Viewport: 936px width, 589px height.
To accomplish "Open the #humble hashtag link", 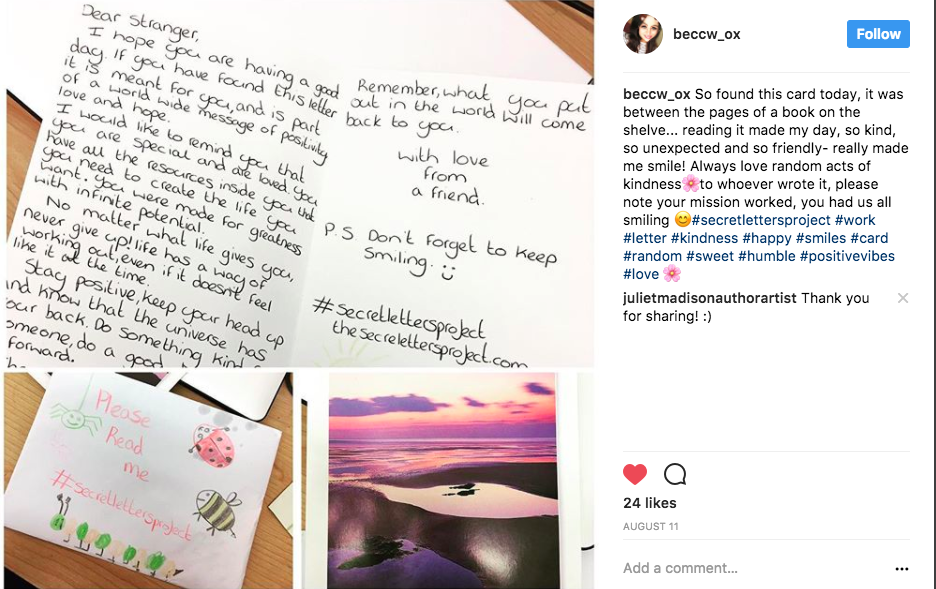I will click(766, 256).
